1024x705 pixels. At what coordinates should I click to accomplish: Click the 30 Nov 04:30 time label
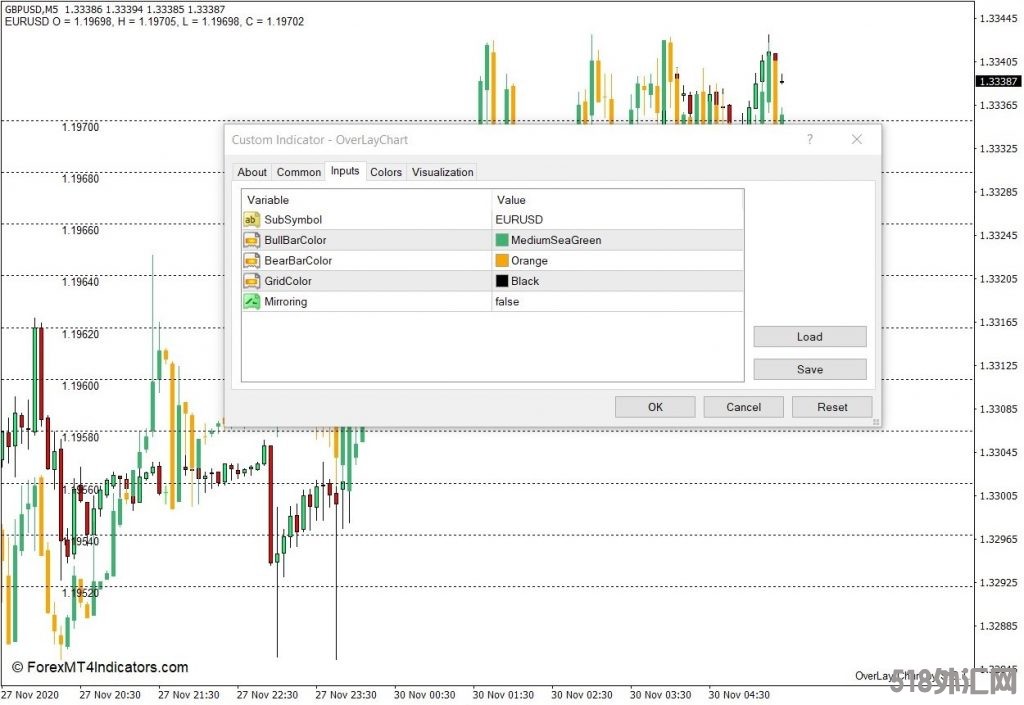click(x=739, y=695)
